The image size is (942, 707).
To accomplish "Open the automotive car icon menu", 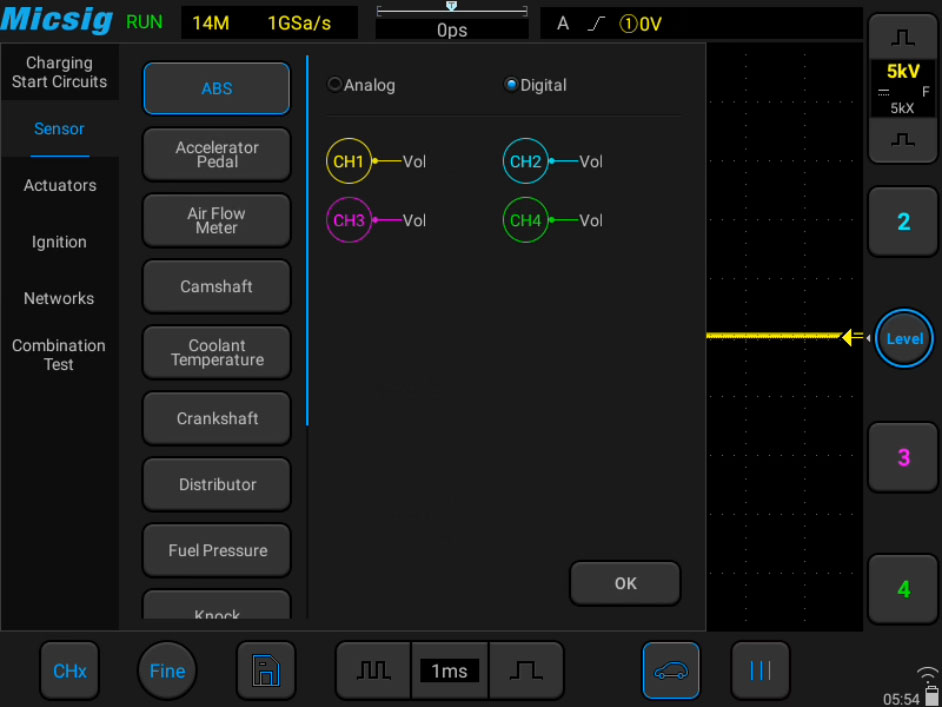I will pyautogui.click(x=670, y=670).
